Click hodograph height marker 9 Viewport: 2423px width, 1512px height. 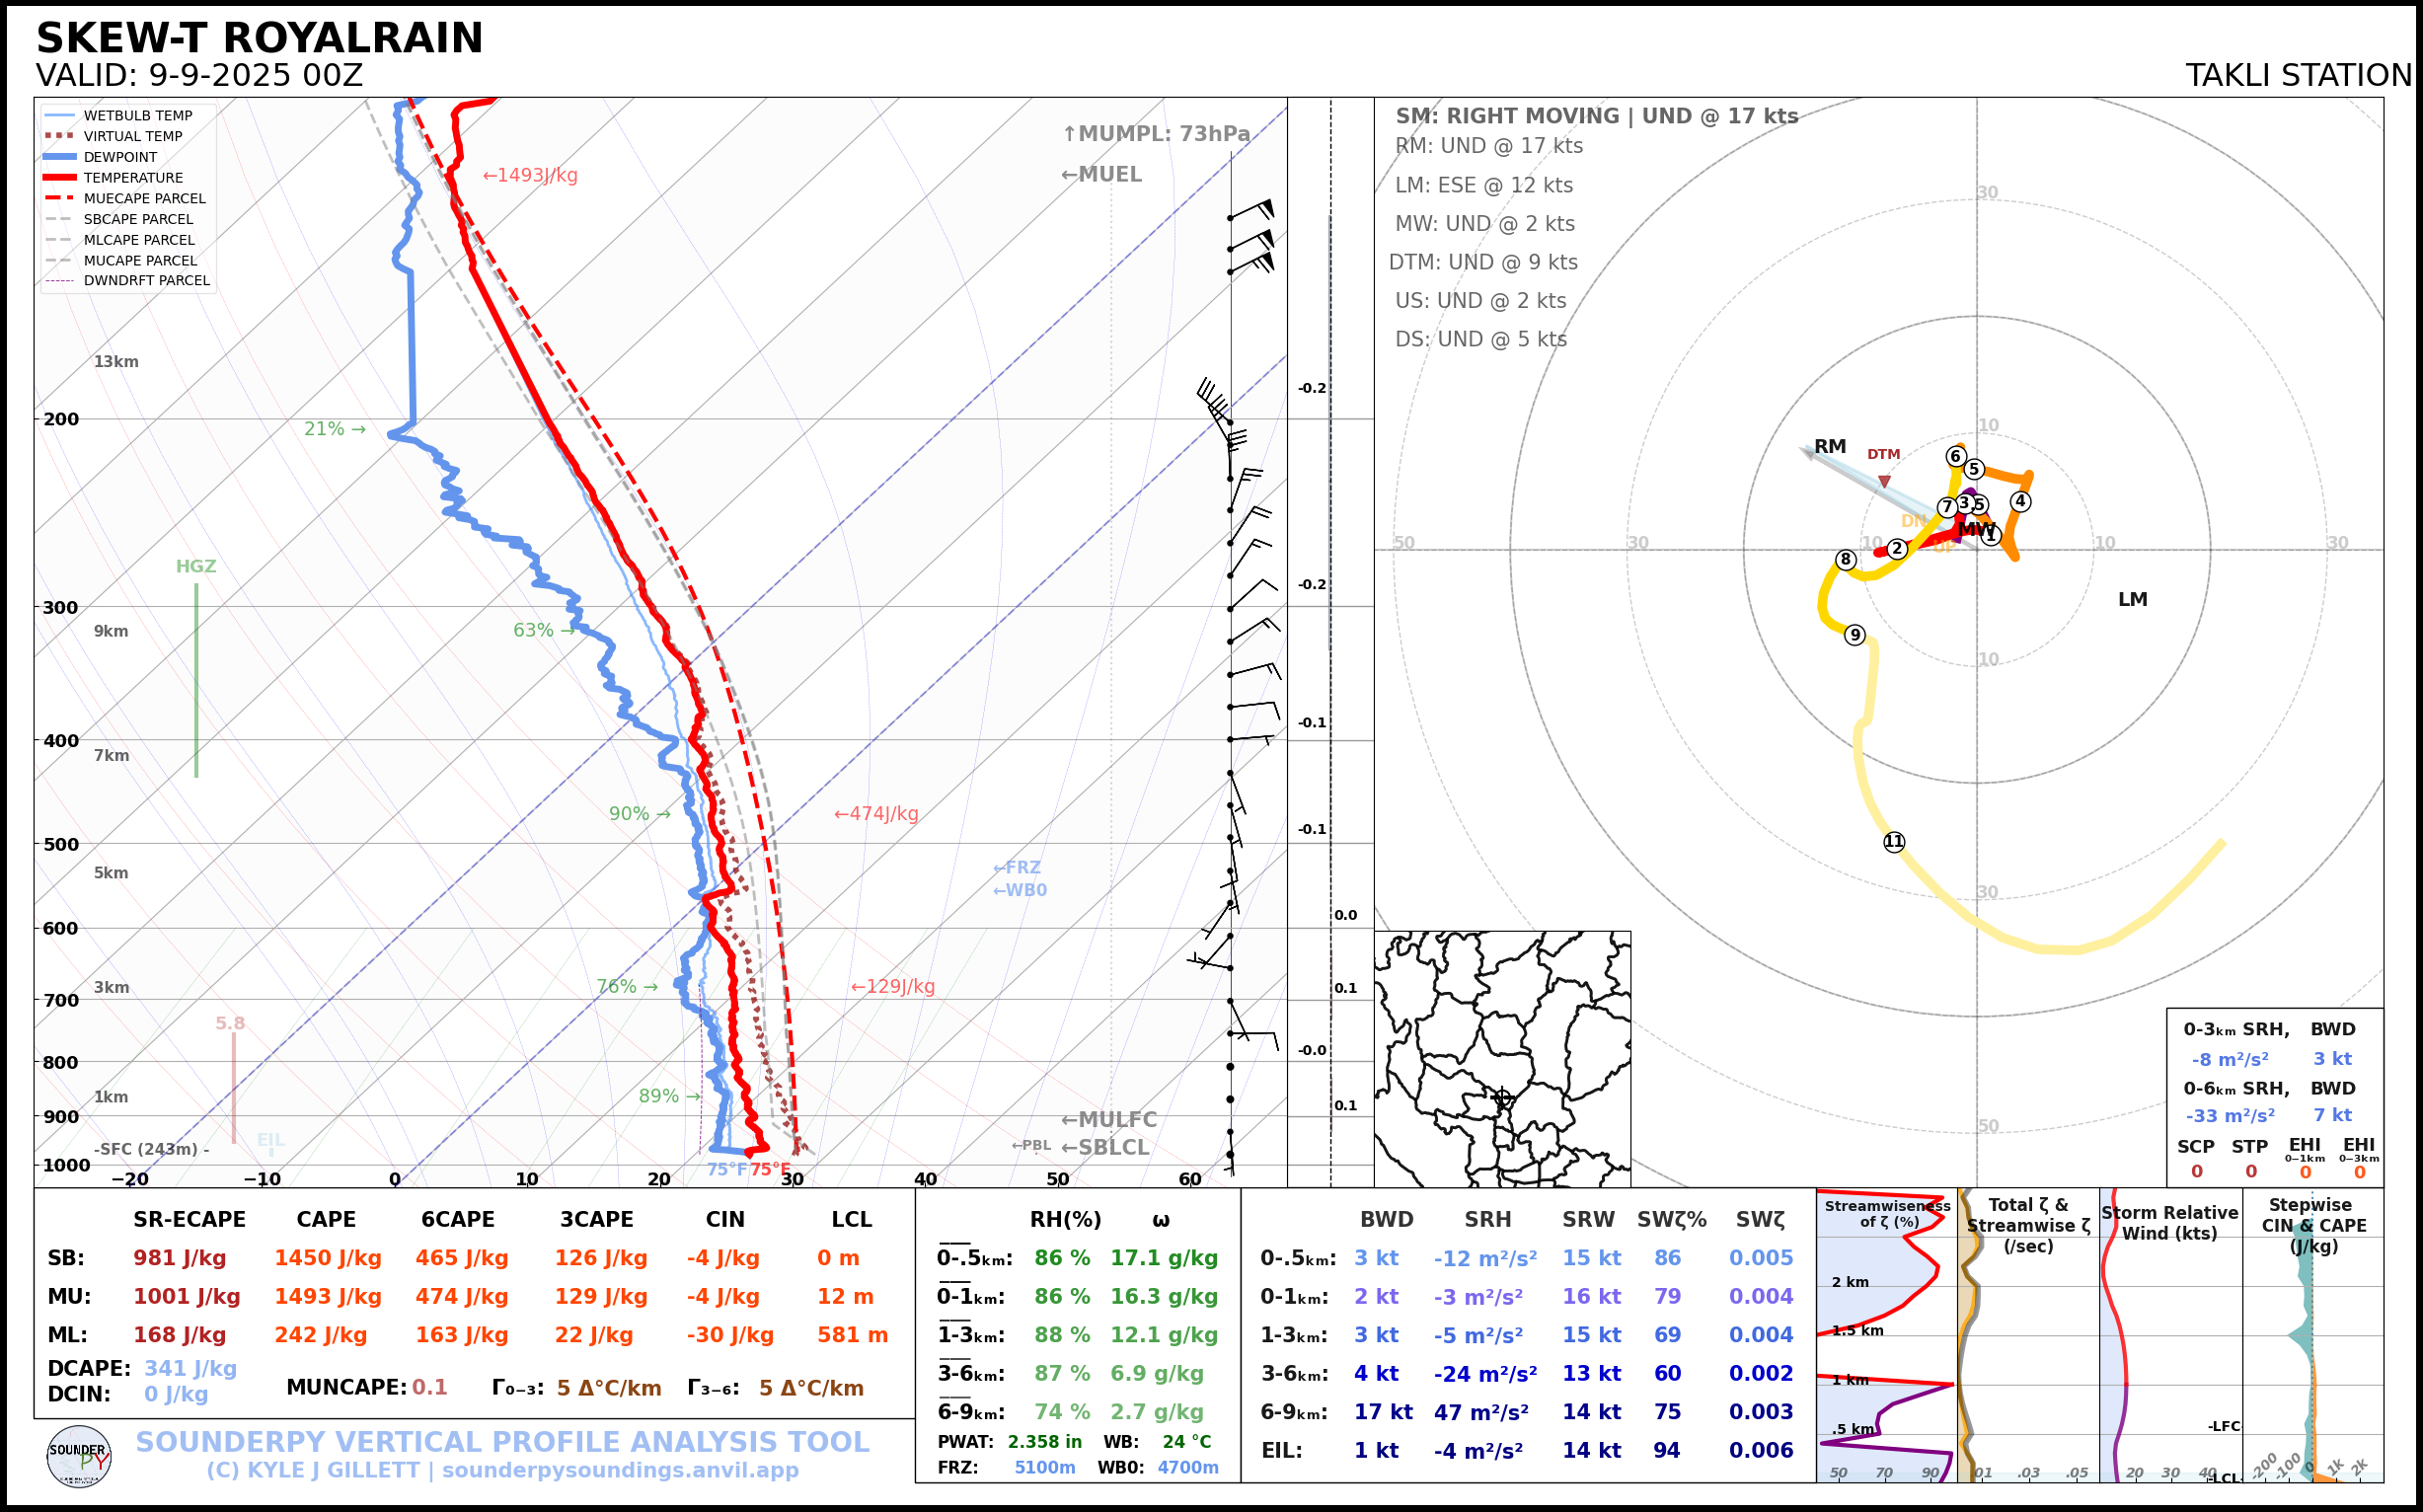coord(1855,635)
